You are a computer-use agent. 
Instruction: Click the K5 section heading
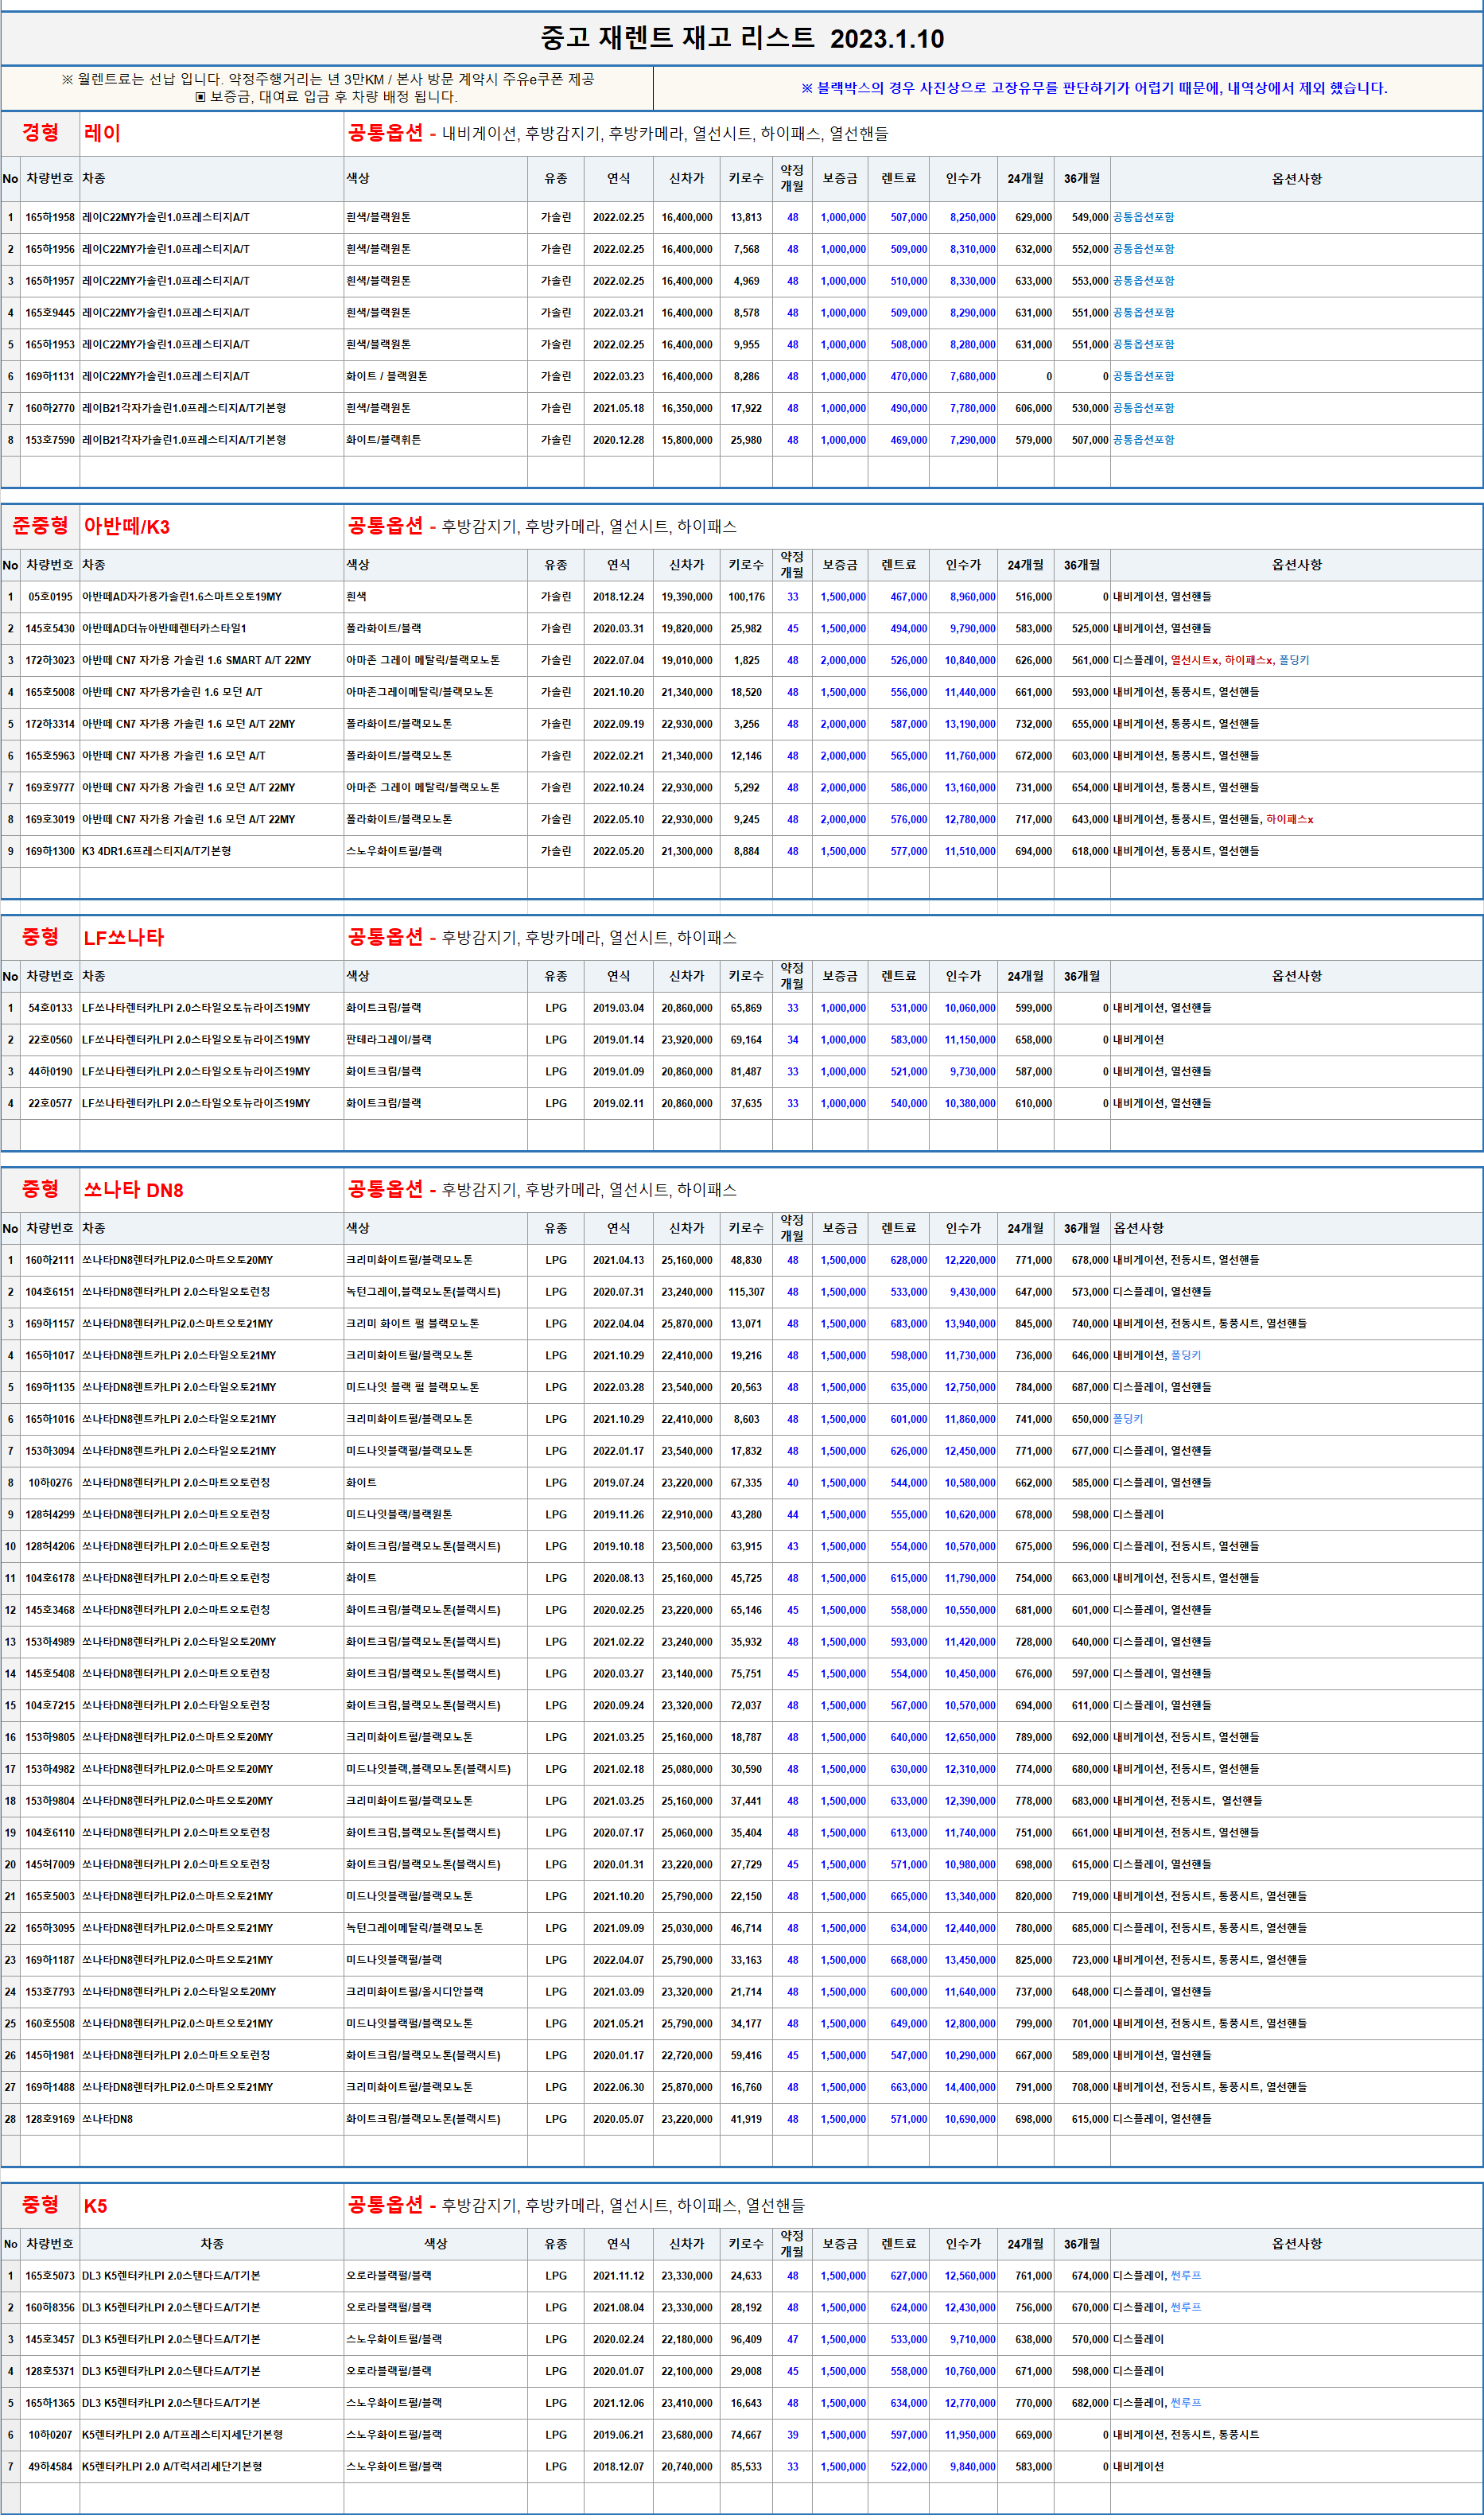point(96,2206)
